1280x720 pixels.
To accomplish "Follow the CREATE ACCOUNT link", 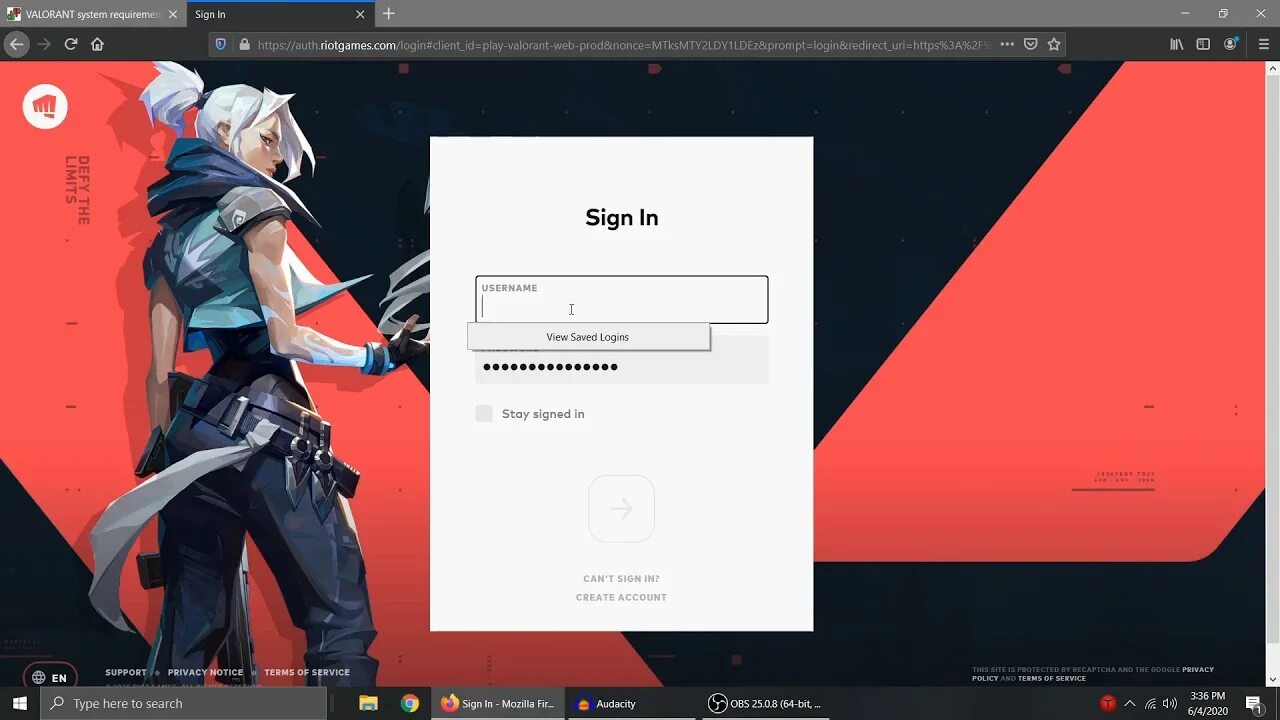I will tap(621, 597).
